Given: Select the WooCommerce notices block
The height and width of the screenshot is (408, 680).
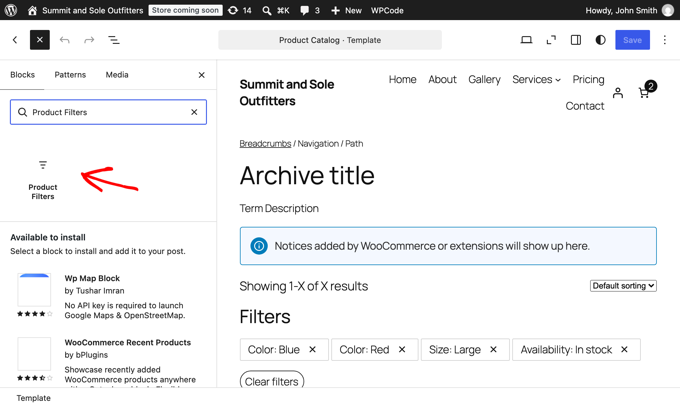Looking at the screenshot, I should coord(448,246).
